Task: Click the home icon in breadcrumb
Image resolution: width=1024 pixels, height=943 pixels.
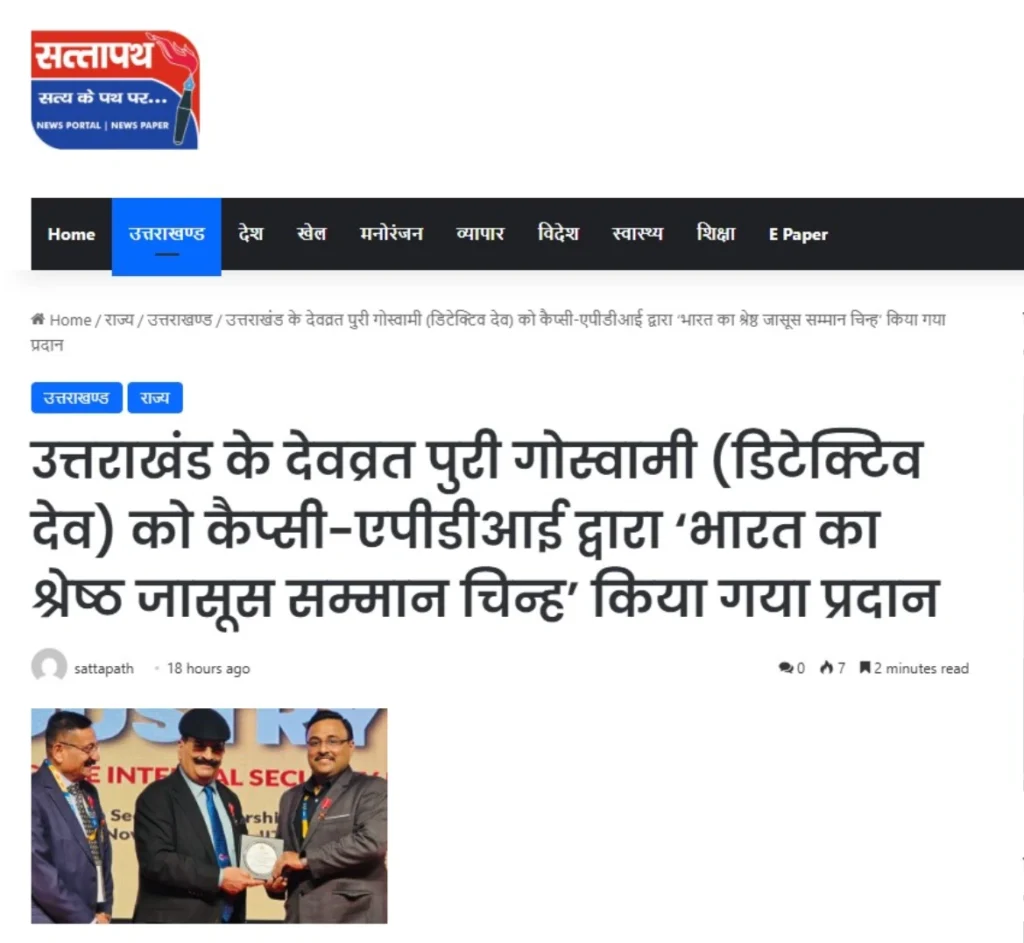Action: 38,319
